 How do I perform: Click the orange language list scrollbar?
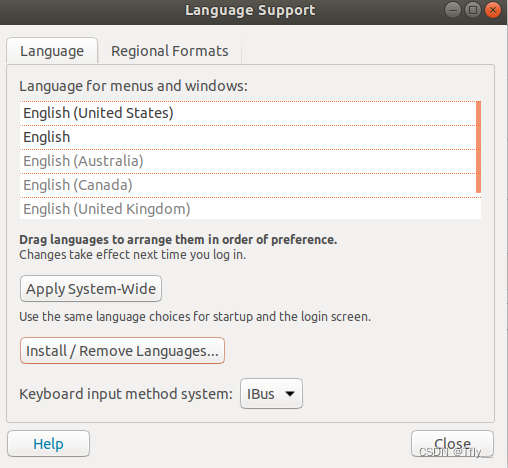(x=478, y=147)
